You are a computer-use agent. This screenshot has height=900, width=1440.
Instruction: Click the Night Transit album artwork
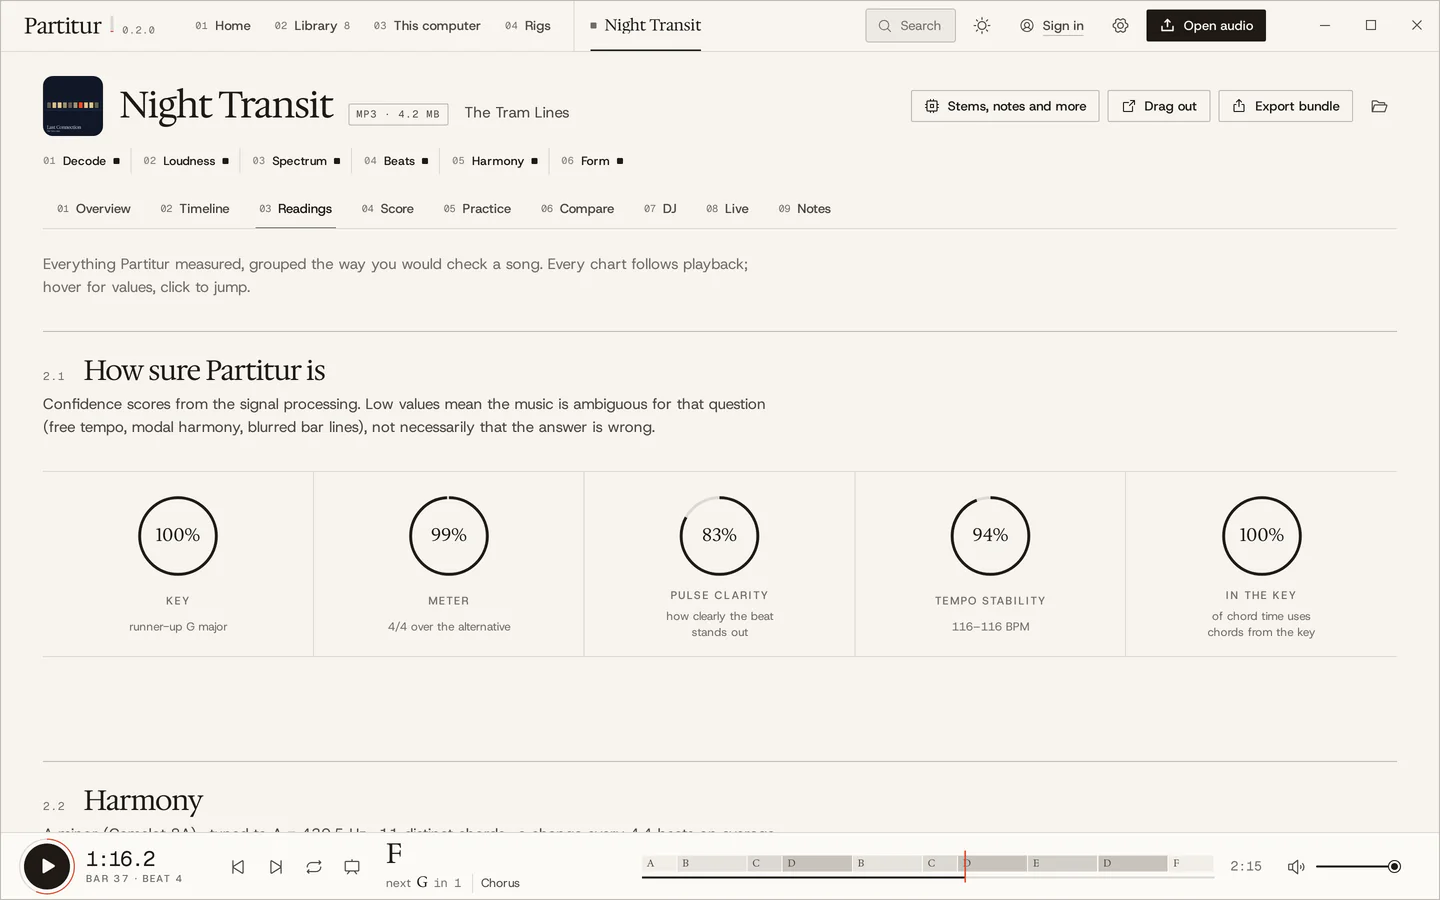coord(73,106)
